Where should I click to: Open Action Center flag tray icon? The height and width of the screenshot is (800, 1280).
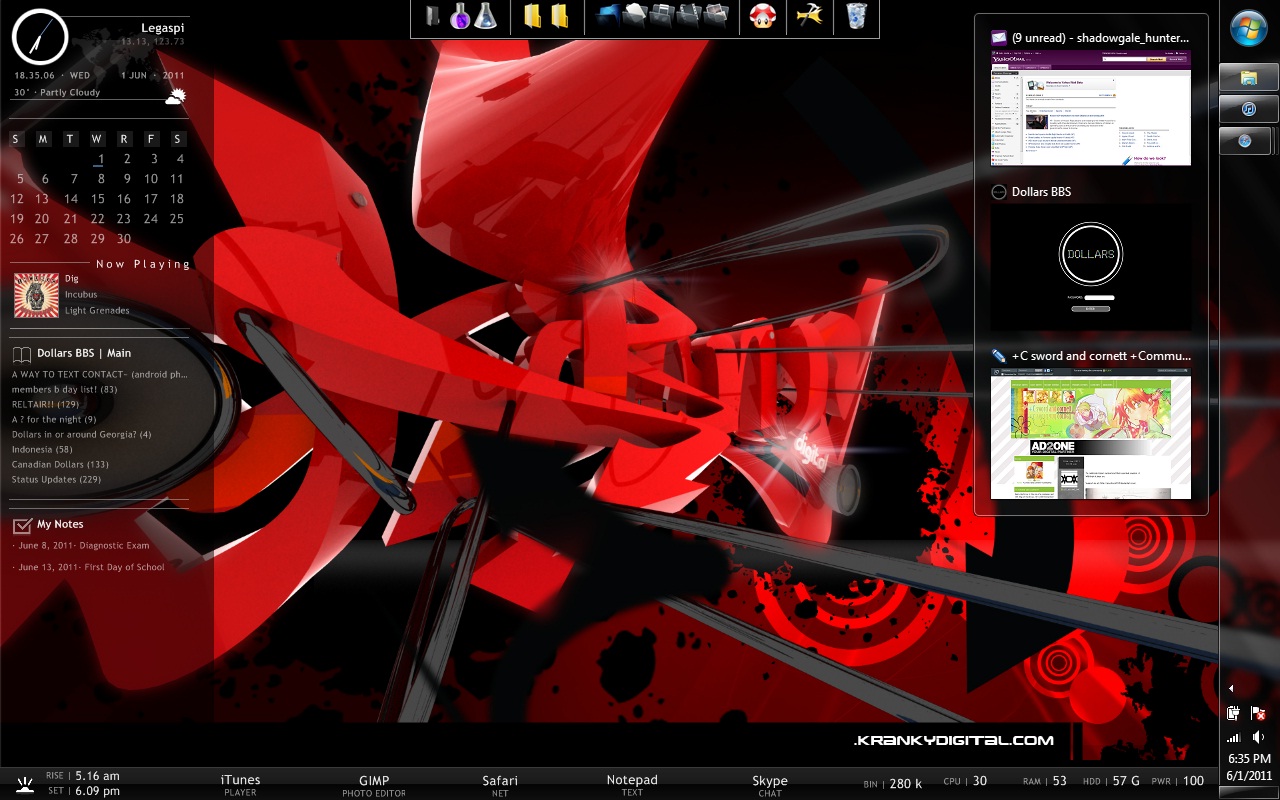tap(1258, 713)
